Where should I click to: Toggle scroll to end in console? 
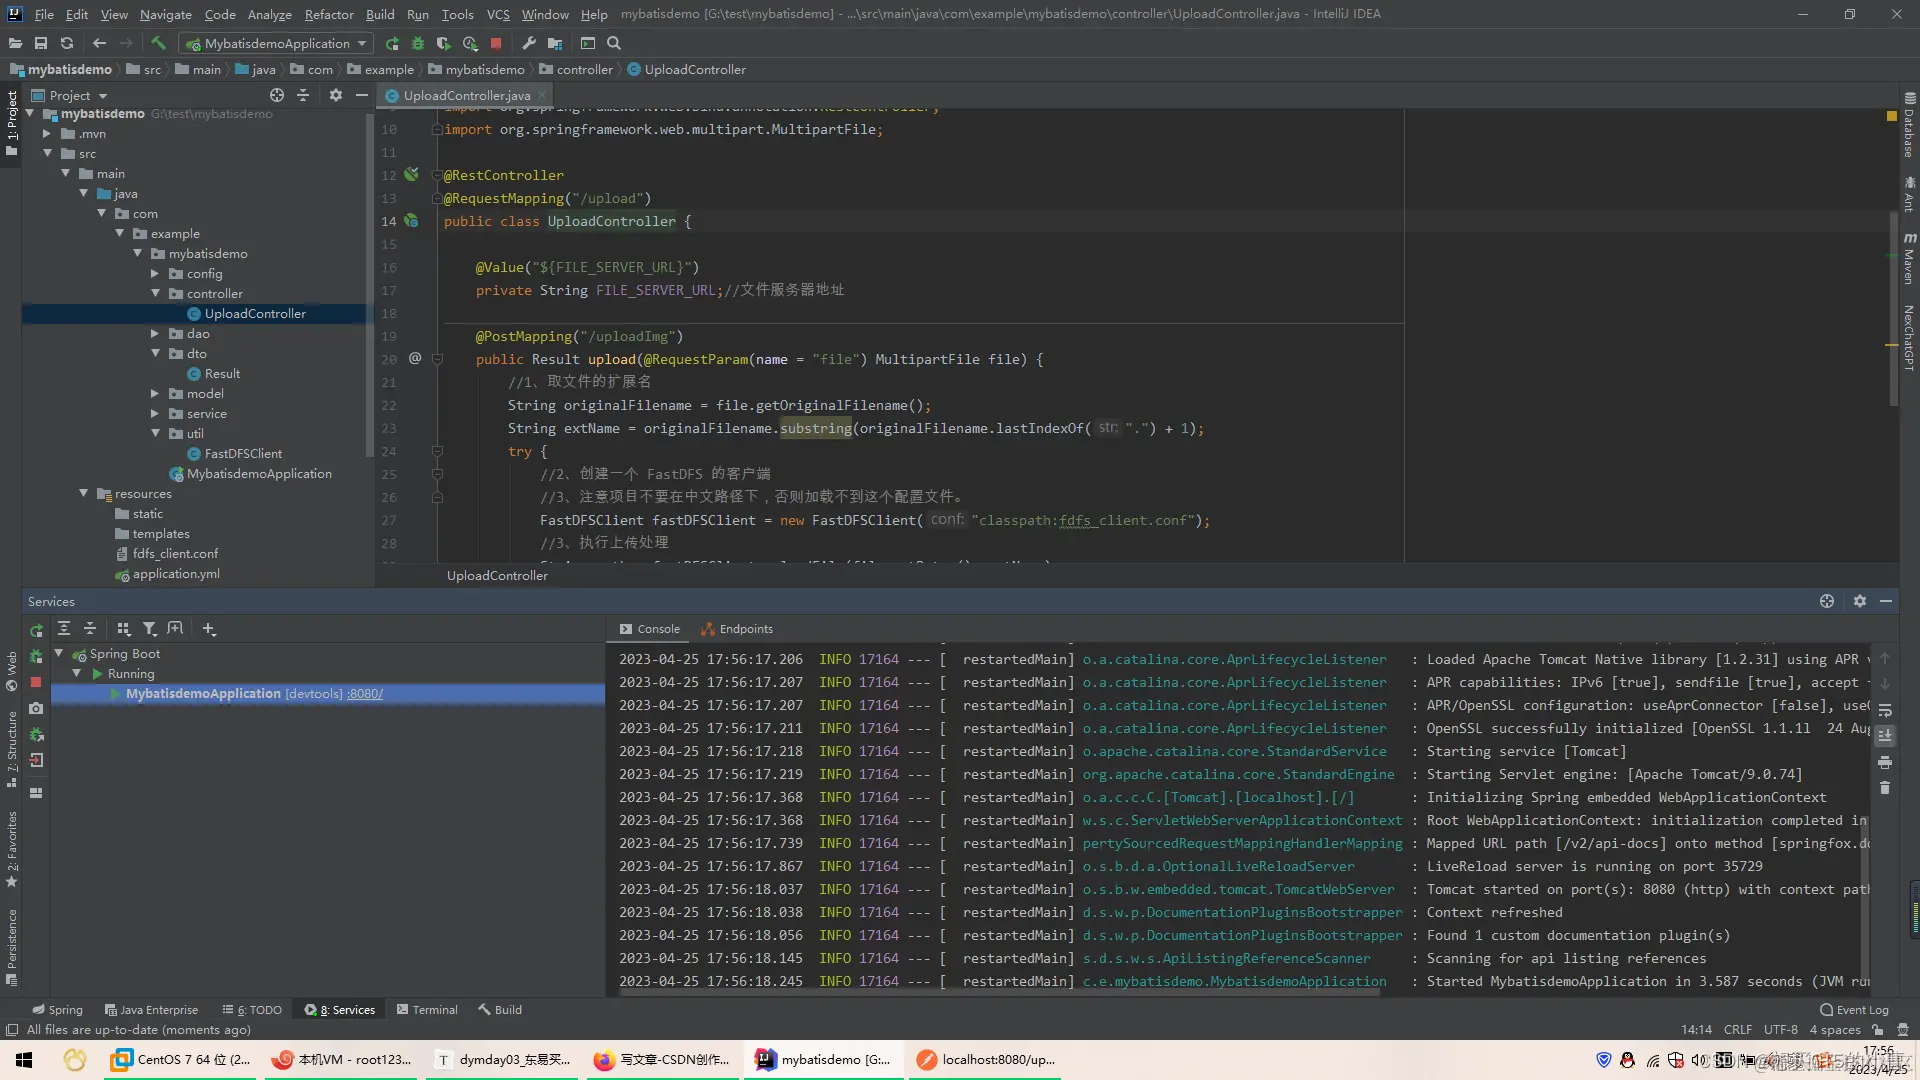1885,736
